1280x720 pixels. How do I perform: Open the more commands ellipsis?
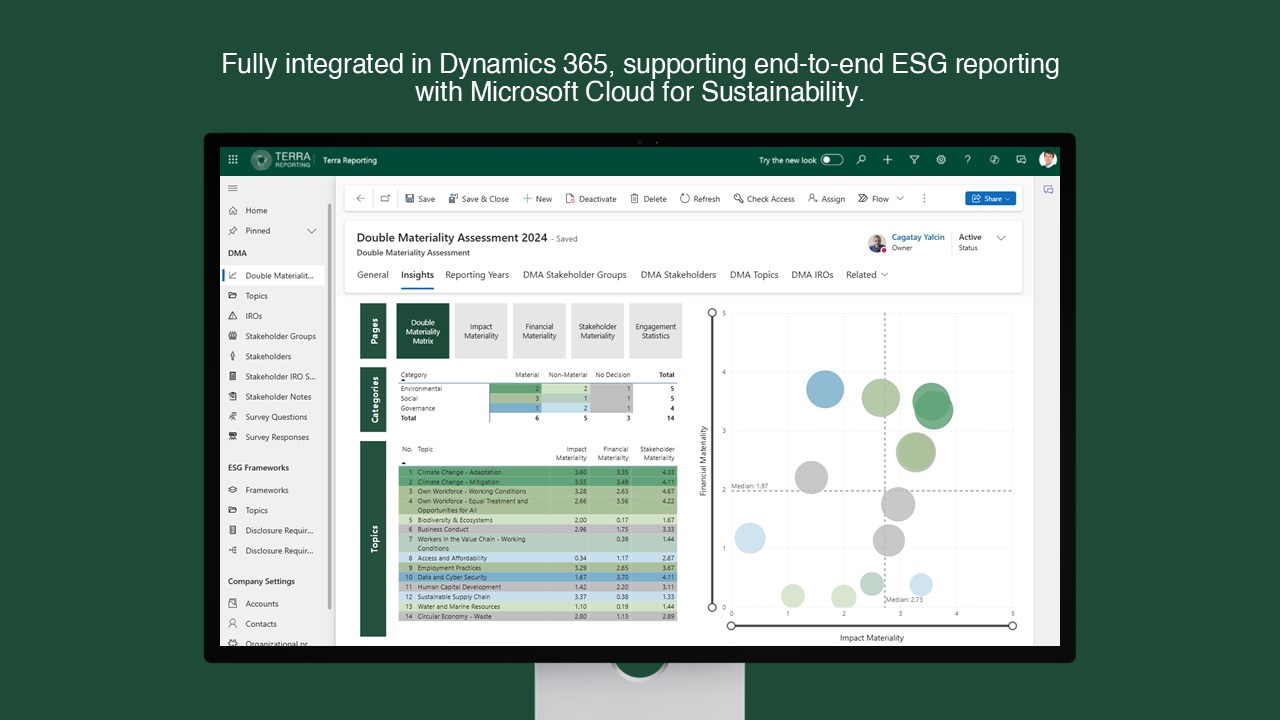(924, 199)
